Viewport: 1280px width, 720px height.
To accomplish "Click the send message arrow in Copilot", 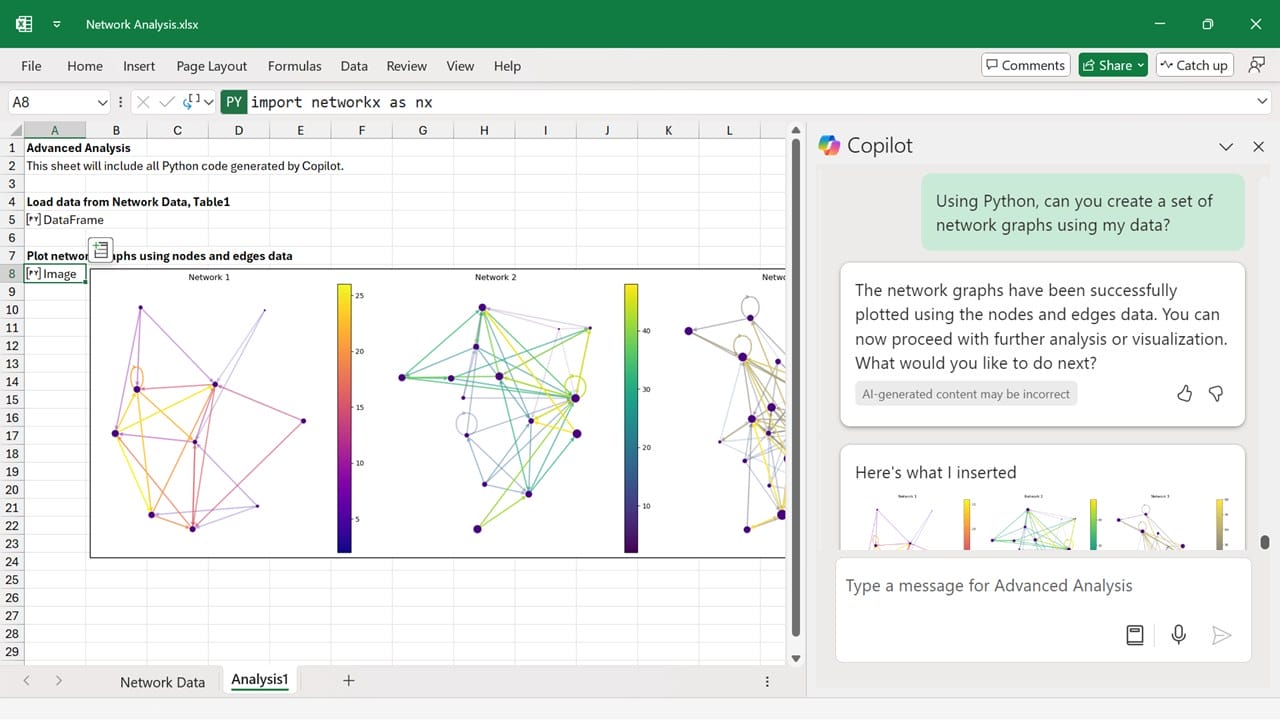I will pos(1221,634).
